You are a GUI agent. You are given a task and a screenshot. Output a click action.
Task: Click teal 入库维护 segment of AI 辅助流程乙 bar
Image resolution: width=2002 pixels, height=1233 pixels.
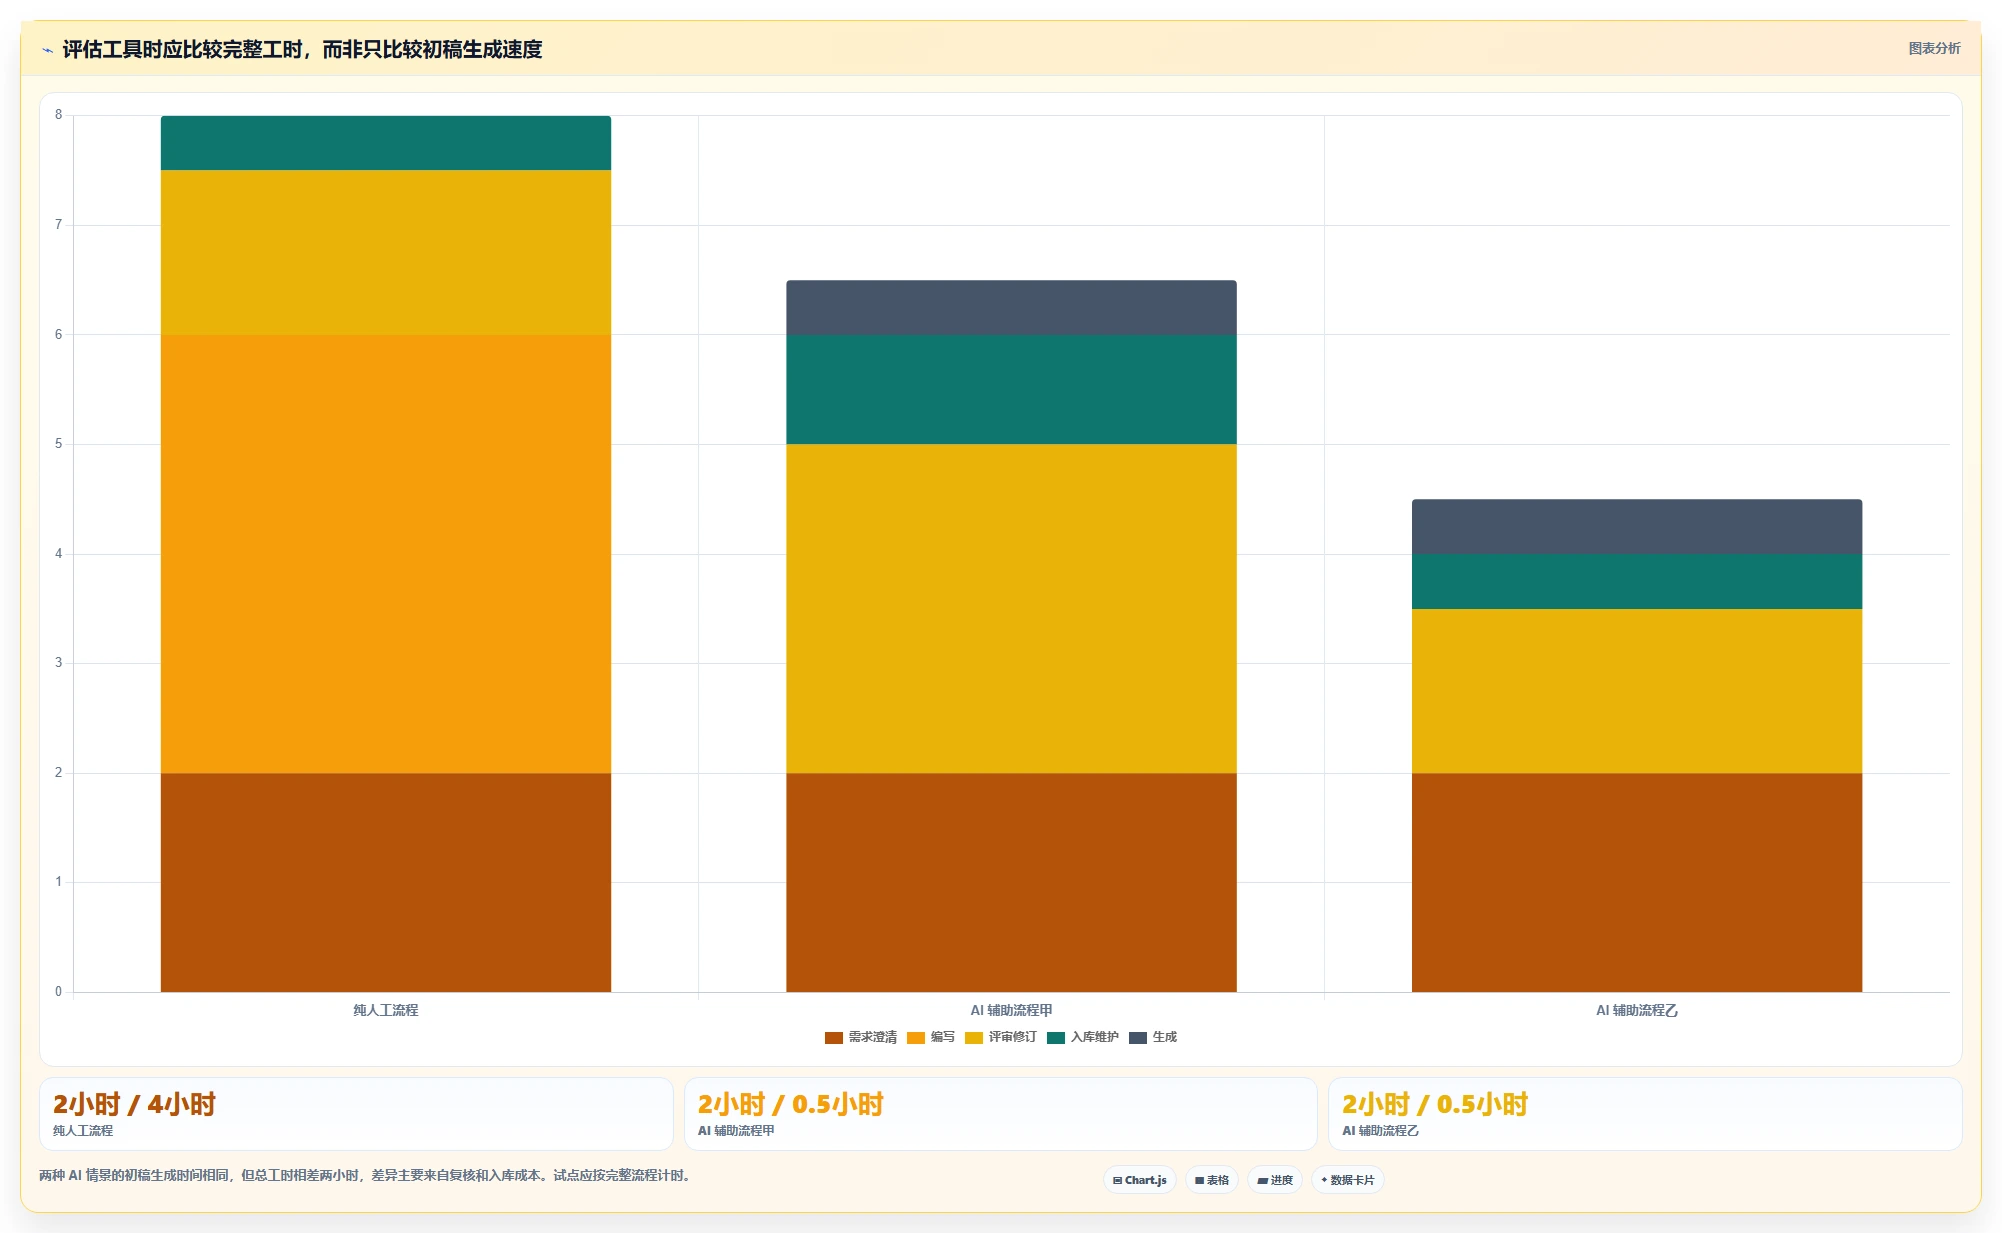pyautogui.click(x=1637, y=581)
